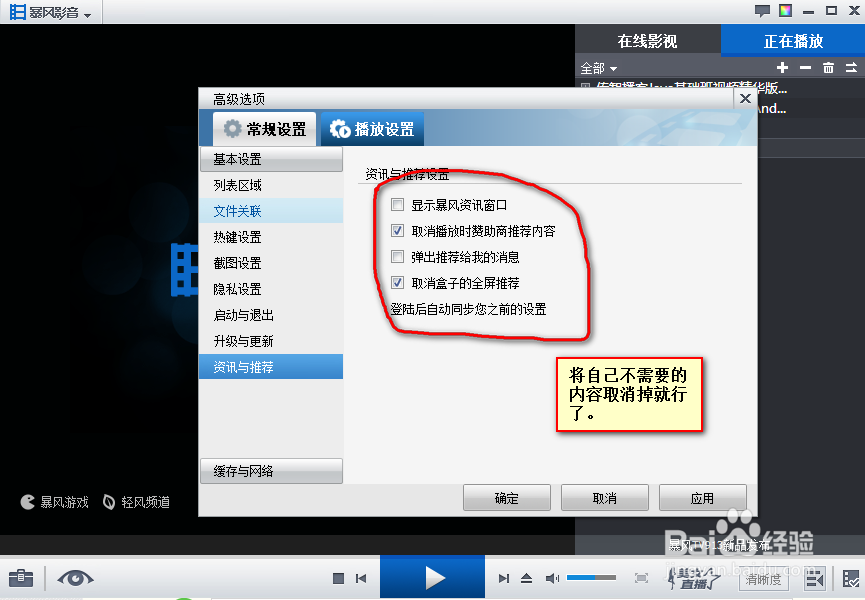Expand the 缓存与网络 section
Screen dimensions: 865x600
point(271,471)
